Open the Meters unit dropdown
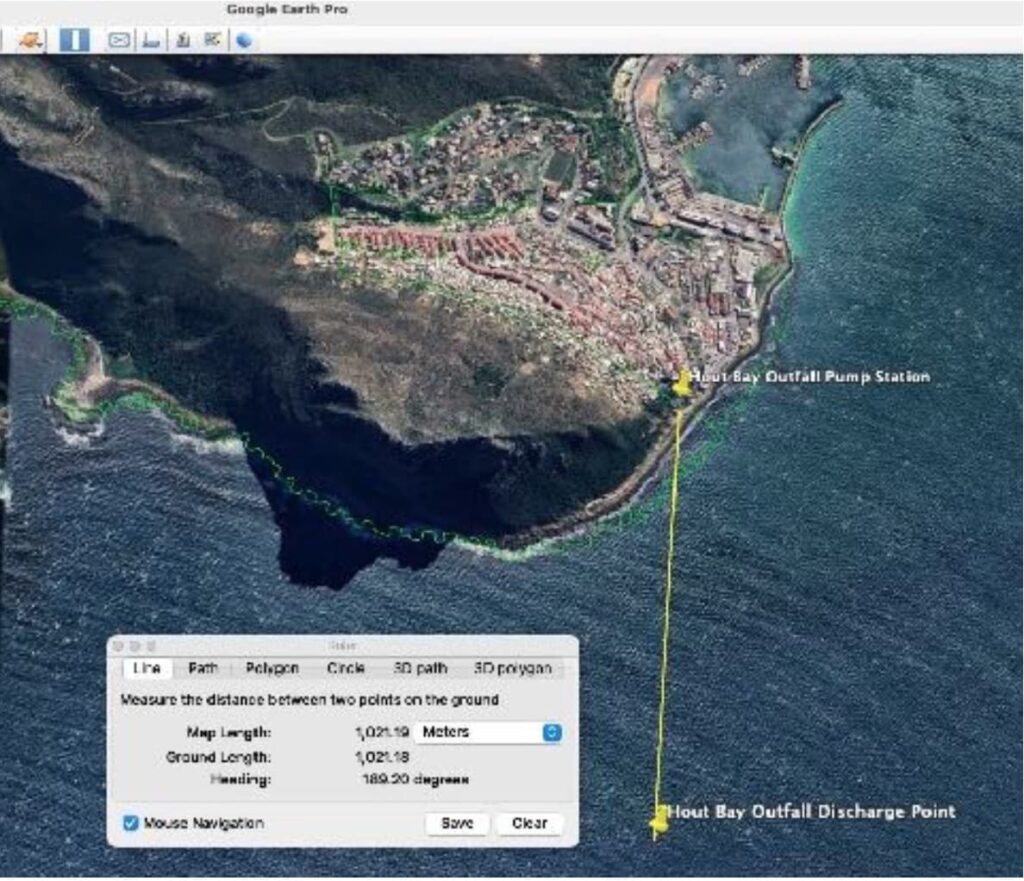This screenshot has width=1024, height=881. 487,732
